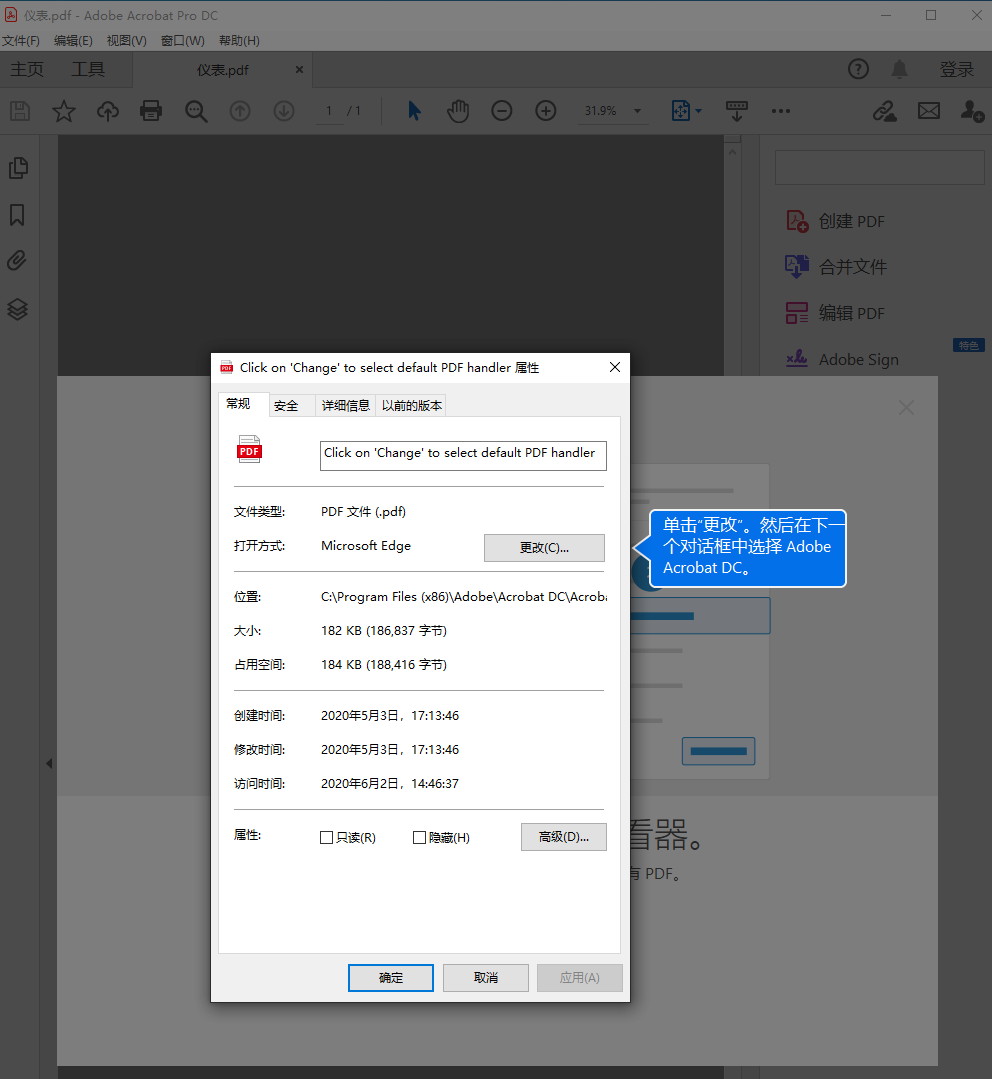Select the arrow Selection tool
The width and height of the screenshot is (992, 1079).
(x=414, y=111)
